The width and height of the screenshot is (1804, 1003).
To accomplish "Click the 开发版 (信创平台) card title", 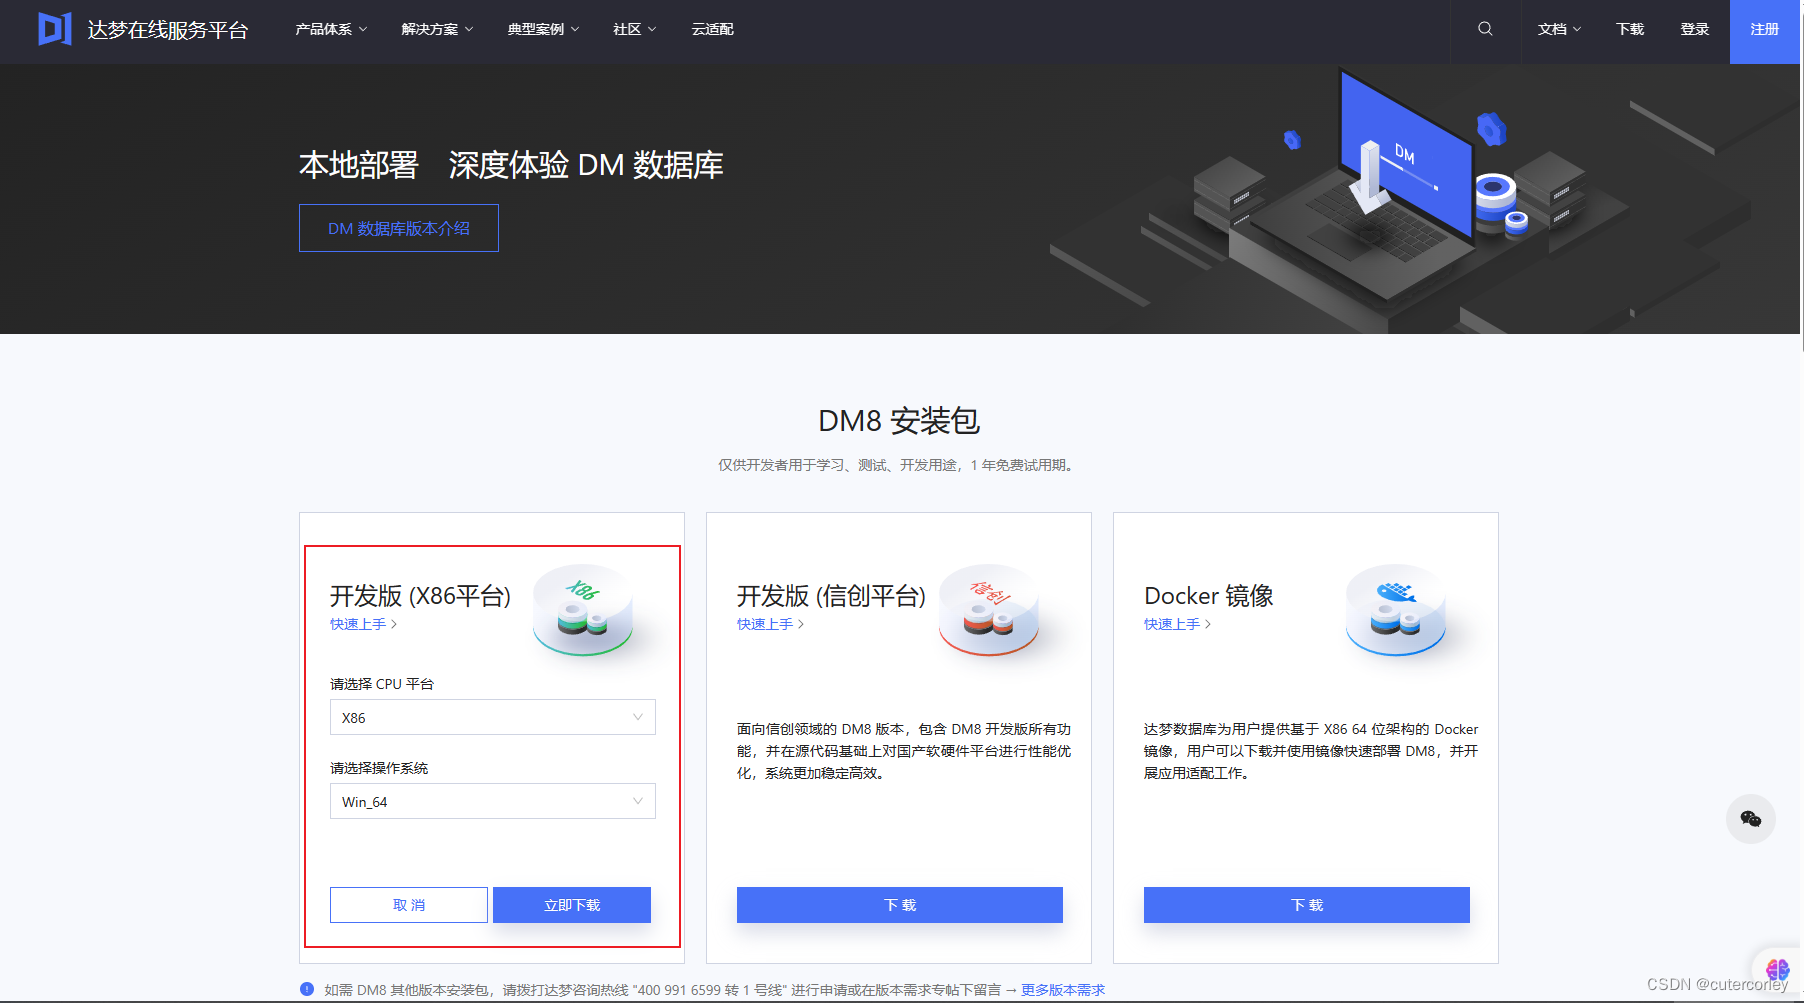I will tap(832, 596).
